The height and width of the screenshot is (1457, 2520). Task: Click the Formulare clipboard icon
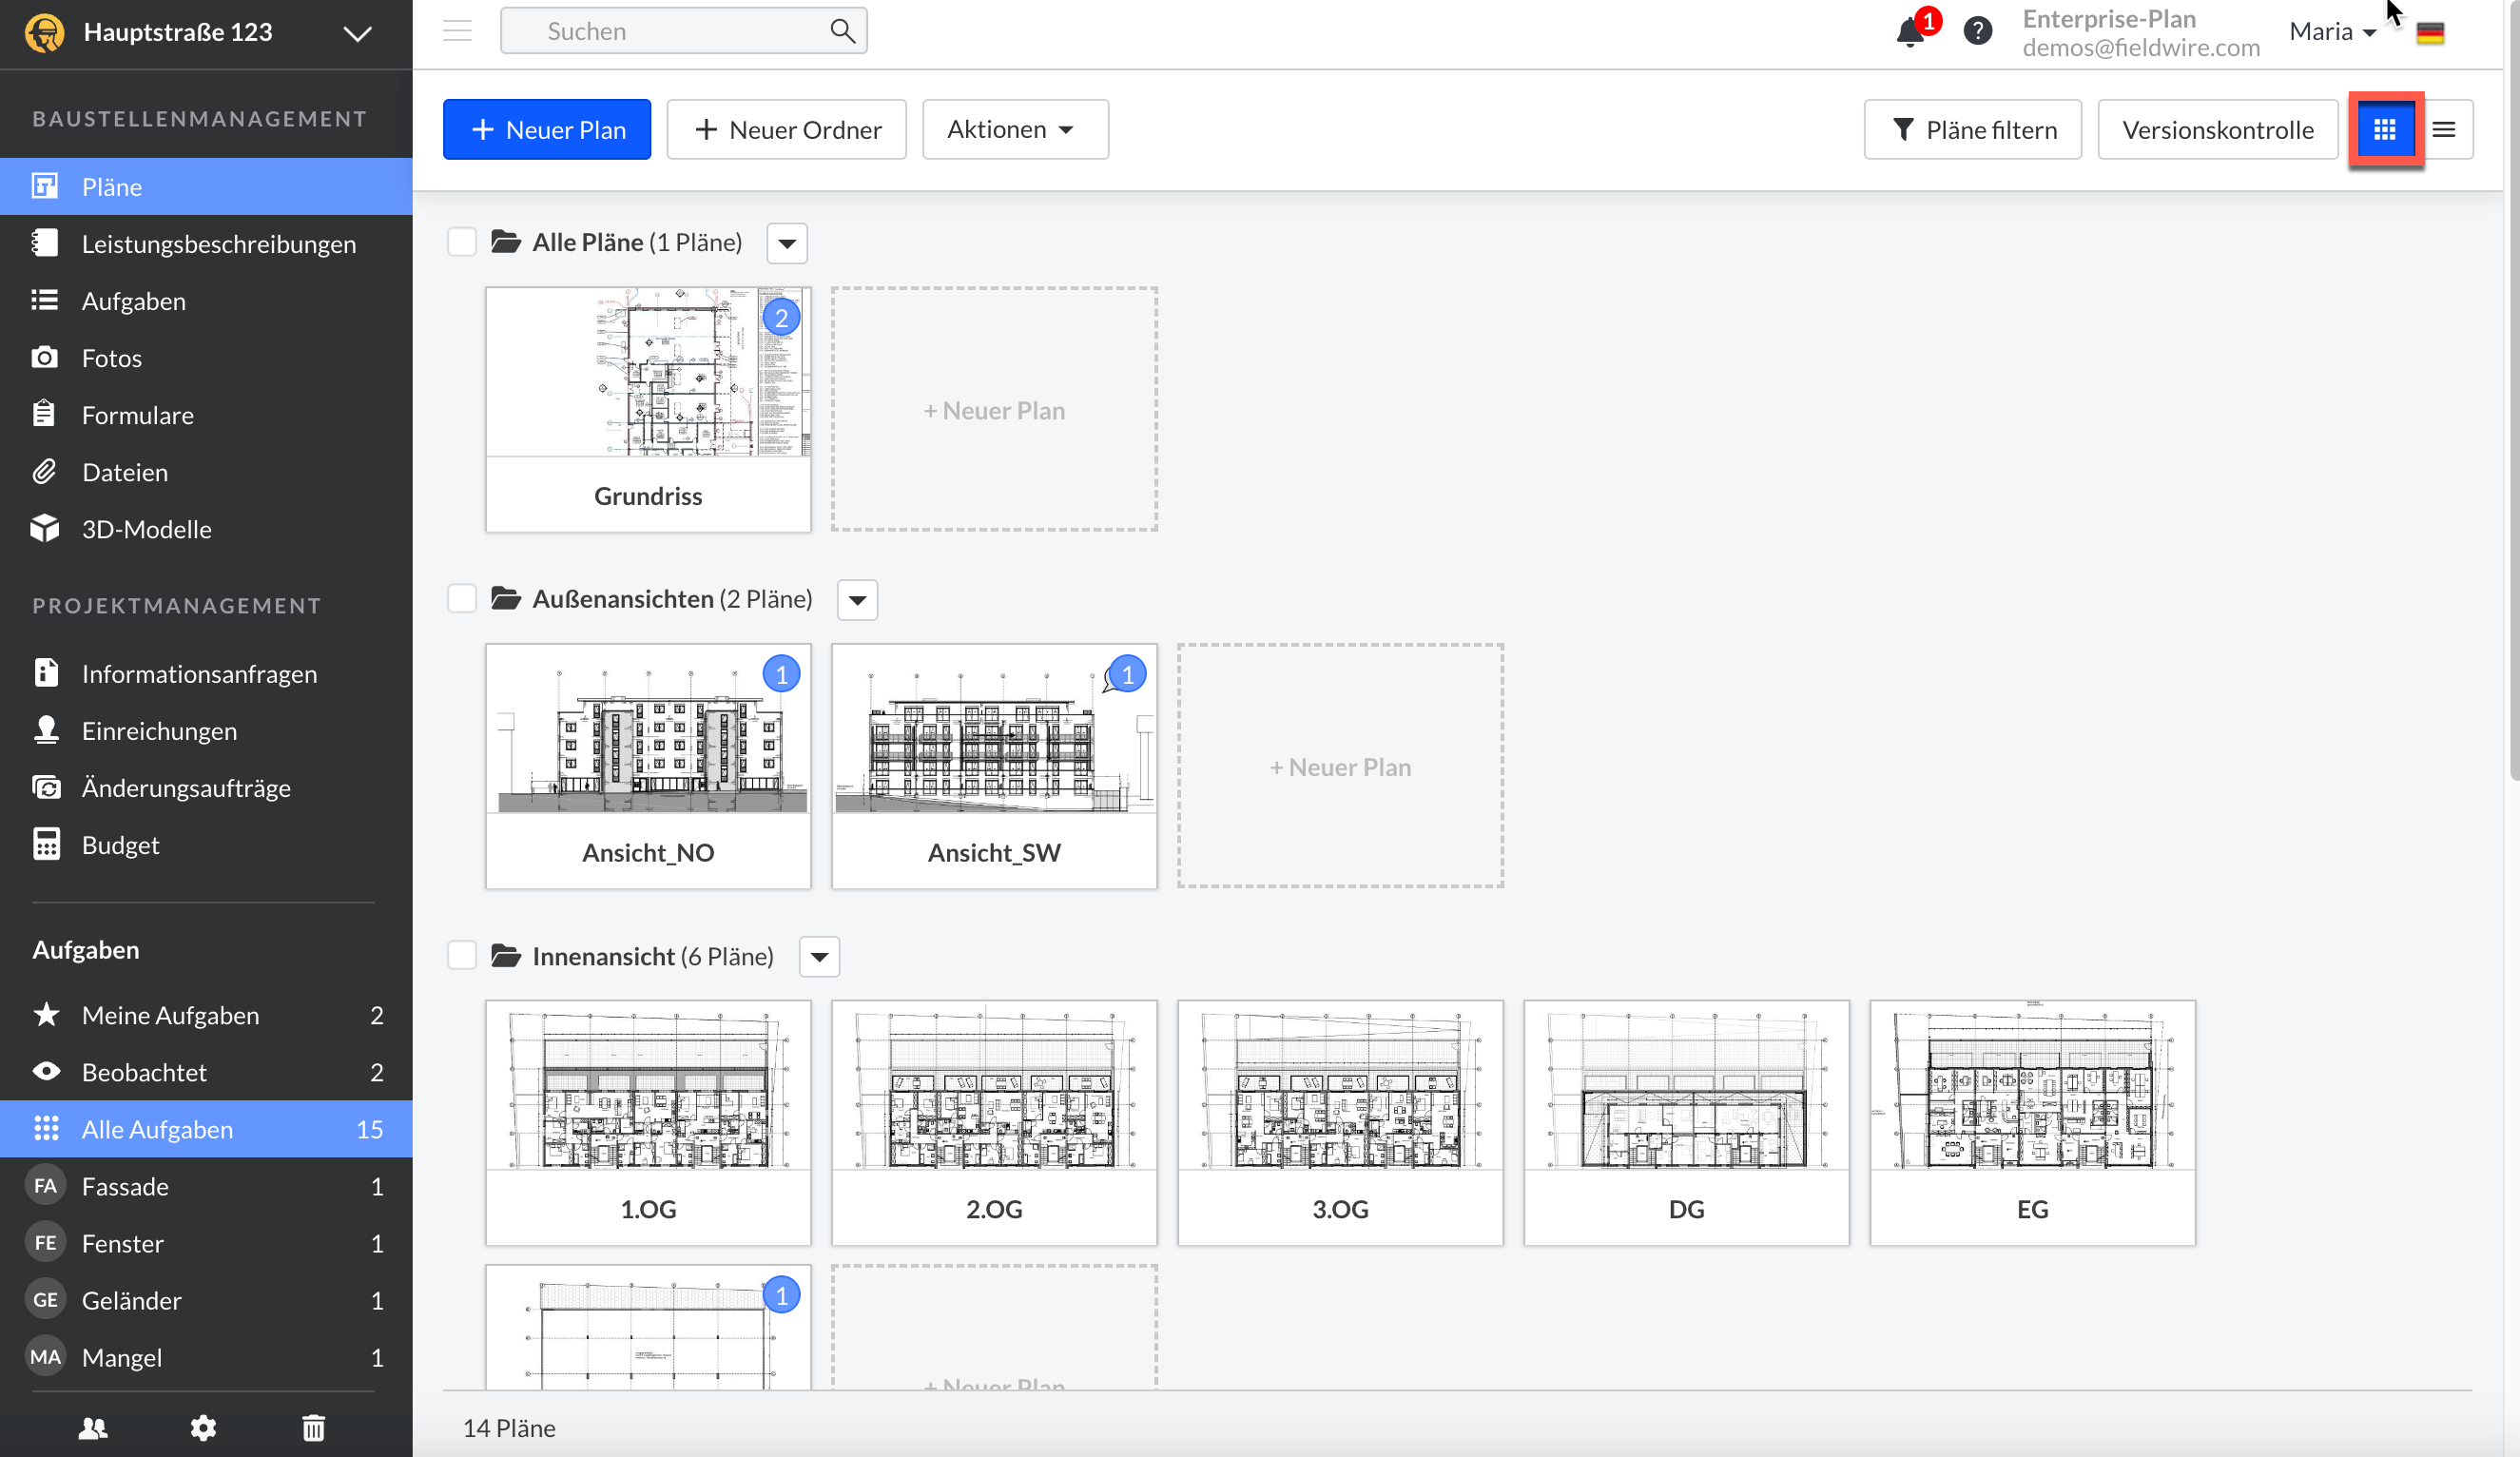(44, 414)
